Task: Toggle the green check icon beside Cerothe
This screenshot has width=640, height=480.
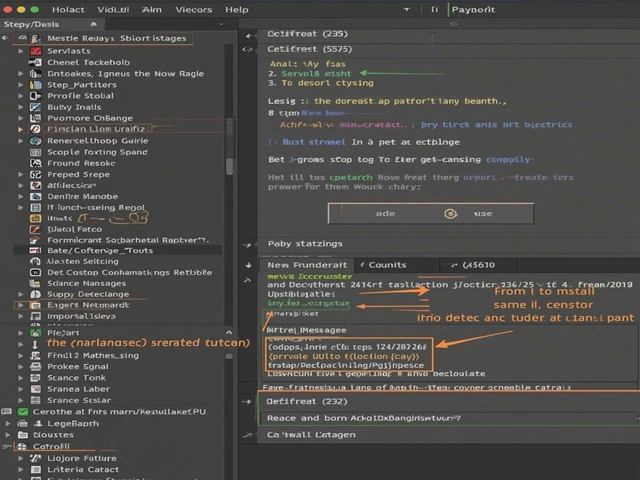Action: [23, 411]
